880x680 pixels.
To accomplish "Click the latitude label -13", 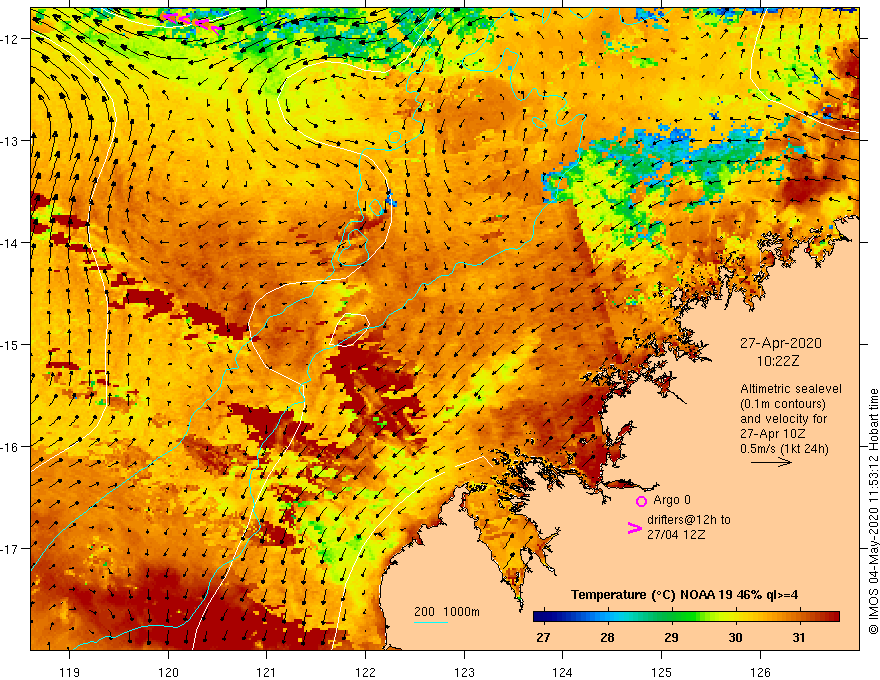I will tap(10, 141).
